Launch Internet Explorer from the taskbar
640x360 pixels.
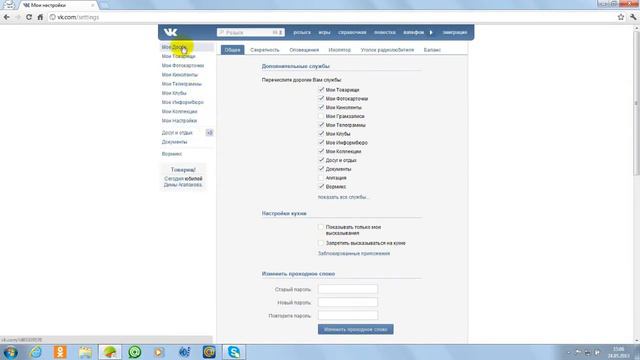[36, 352]
